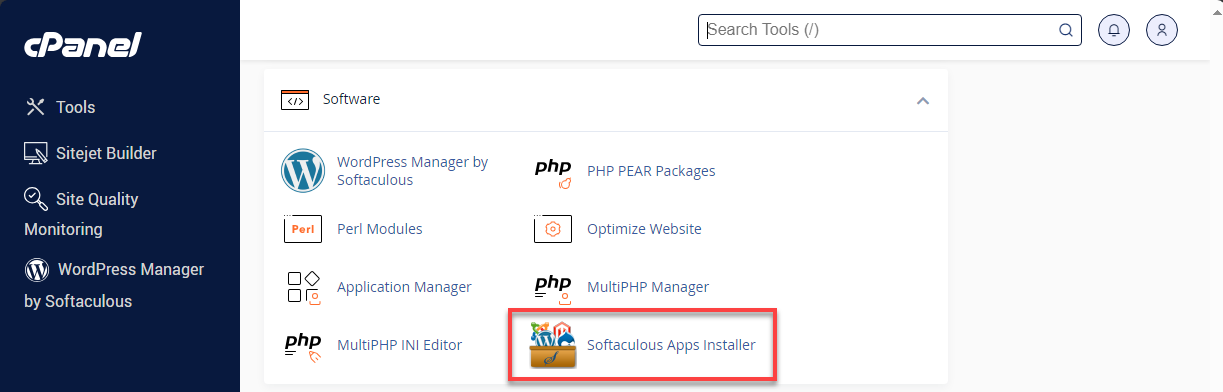The image size is (1223, 392).
Task: Open the Application Manager link
Action: (x=404, y=287)
